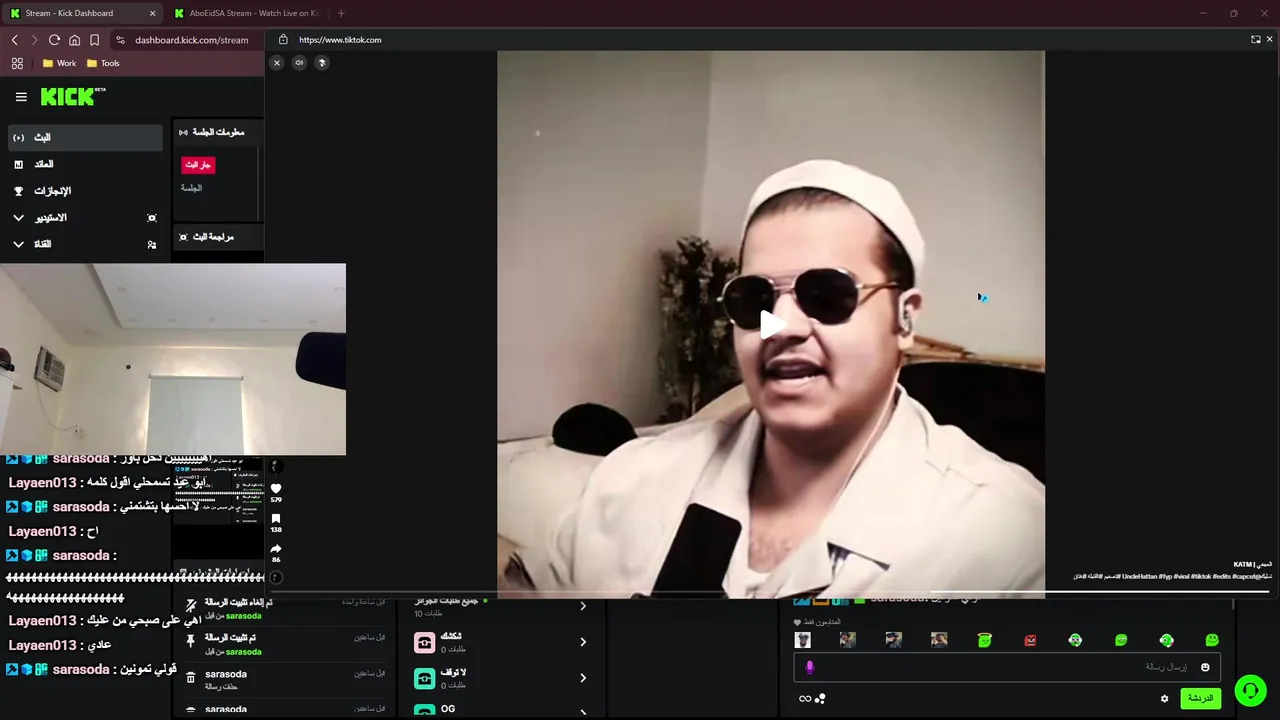
Task: Expand the شكشك reward row chevron
Action: coord(583,642)
